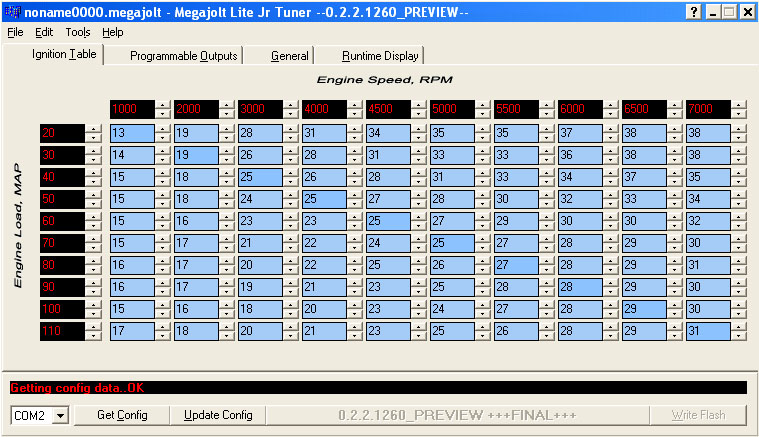Viewport: 759px width, 437px height.
Task: Select the 3000 RPM bin field
Action: [x=260, y=109]
